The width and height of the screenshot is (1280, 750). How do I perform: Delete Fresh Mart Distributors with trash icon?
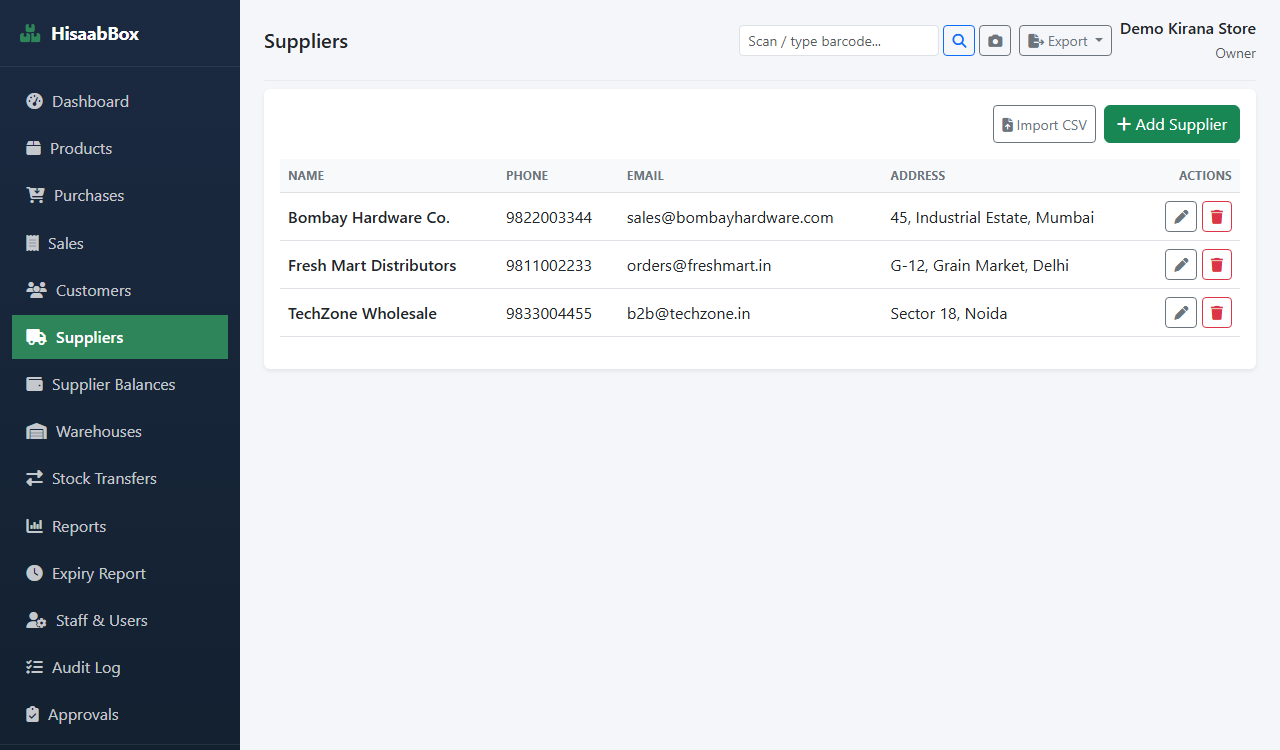click(x=1217, y=265)
